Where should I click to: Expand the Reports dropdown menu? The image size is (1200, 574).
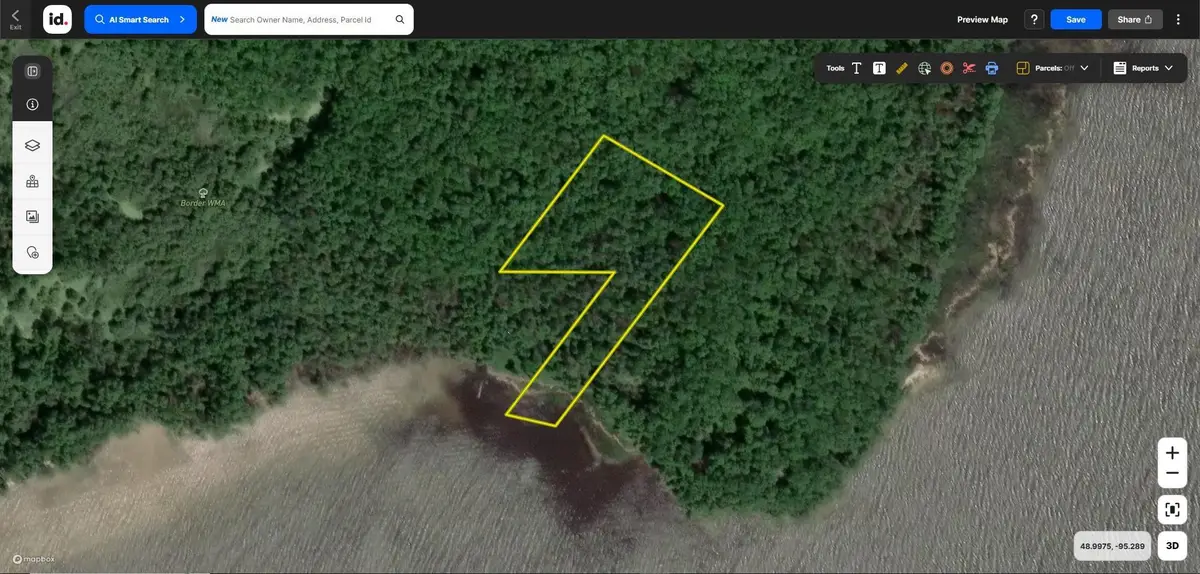coord(1144,68)
